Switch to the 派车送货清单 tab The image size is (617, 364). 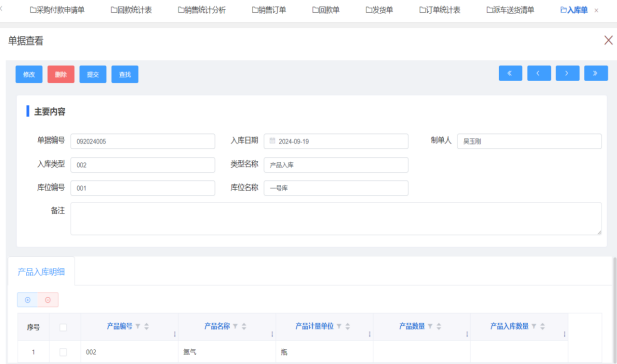[510, 10]
